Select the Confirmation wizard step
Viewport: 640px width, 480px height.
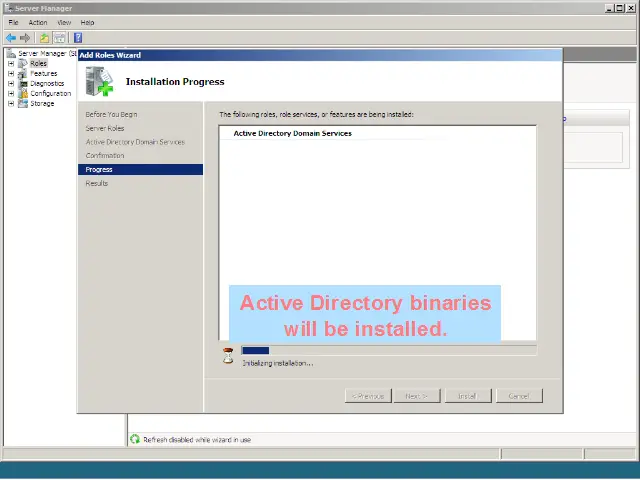point(105,156)
